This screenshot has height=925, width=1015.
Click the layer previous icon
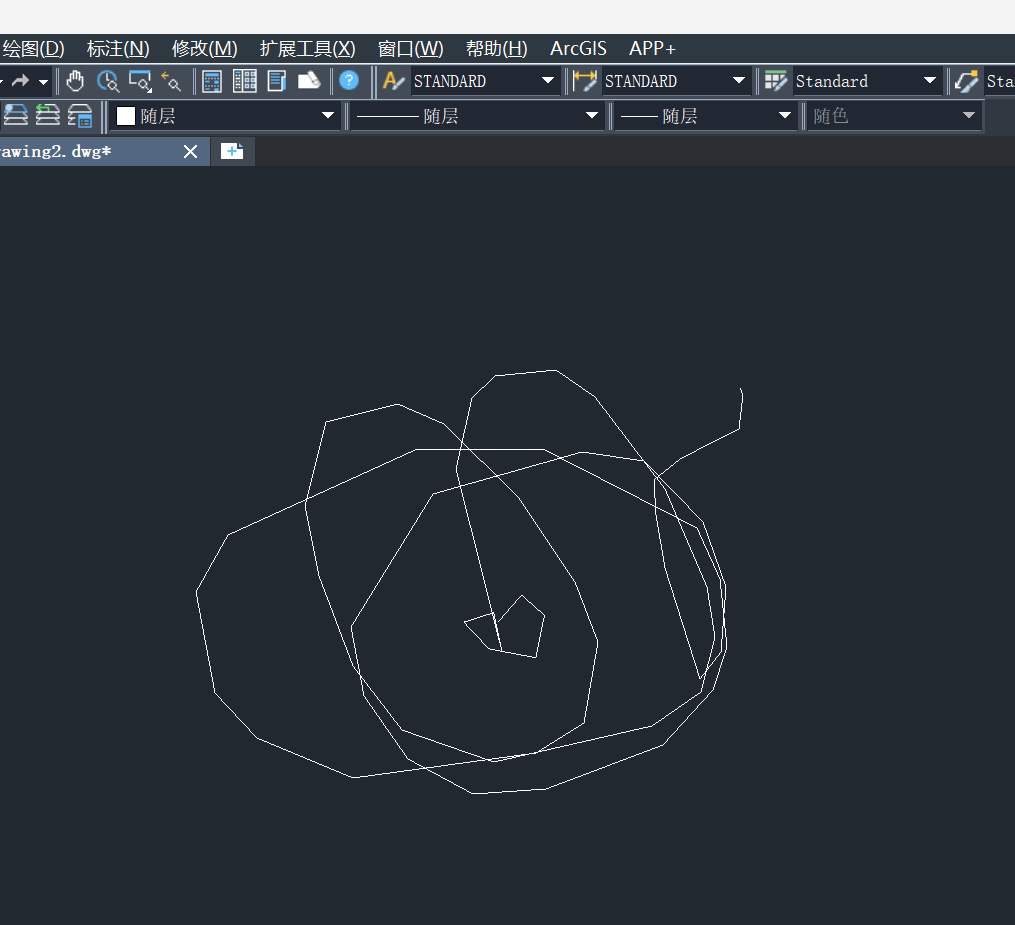[48, 116]
